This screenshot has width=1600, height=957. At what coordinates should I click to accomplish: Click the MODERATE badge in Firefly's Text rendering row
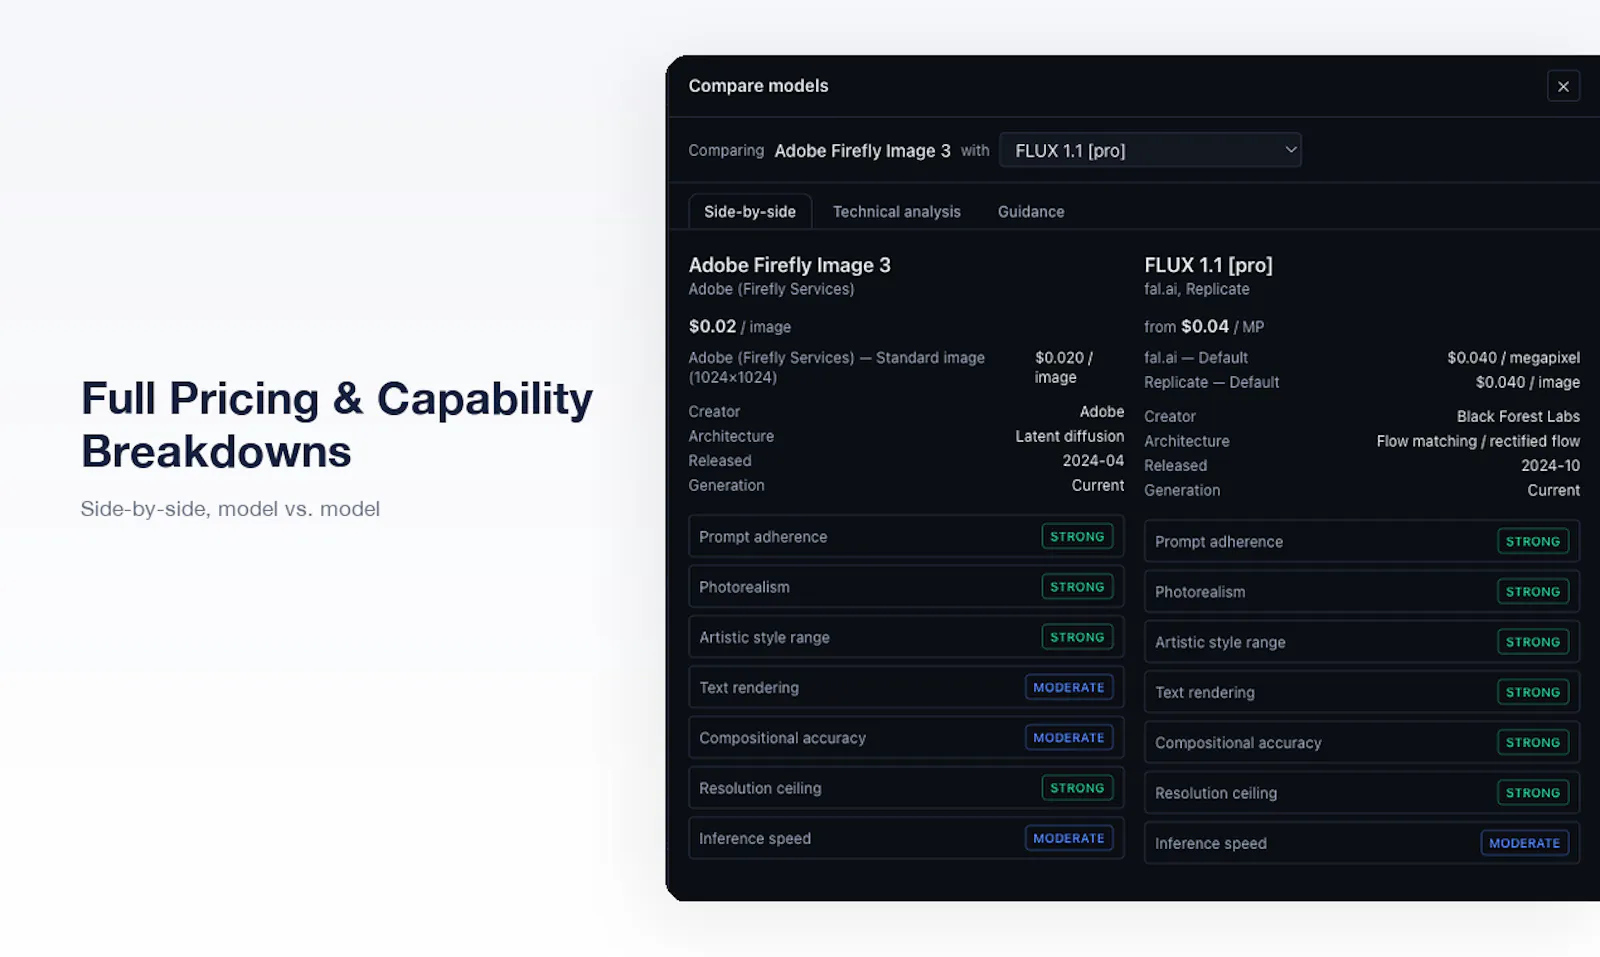[1069, 688]
